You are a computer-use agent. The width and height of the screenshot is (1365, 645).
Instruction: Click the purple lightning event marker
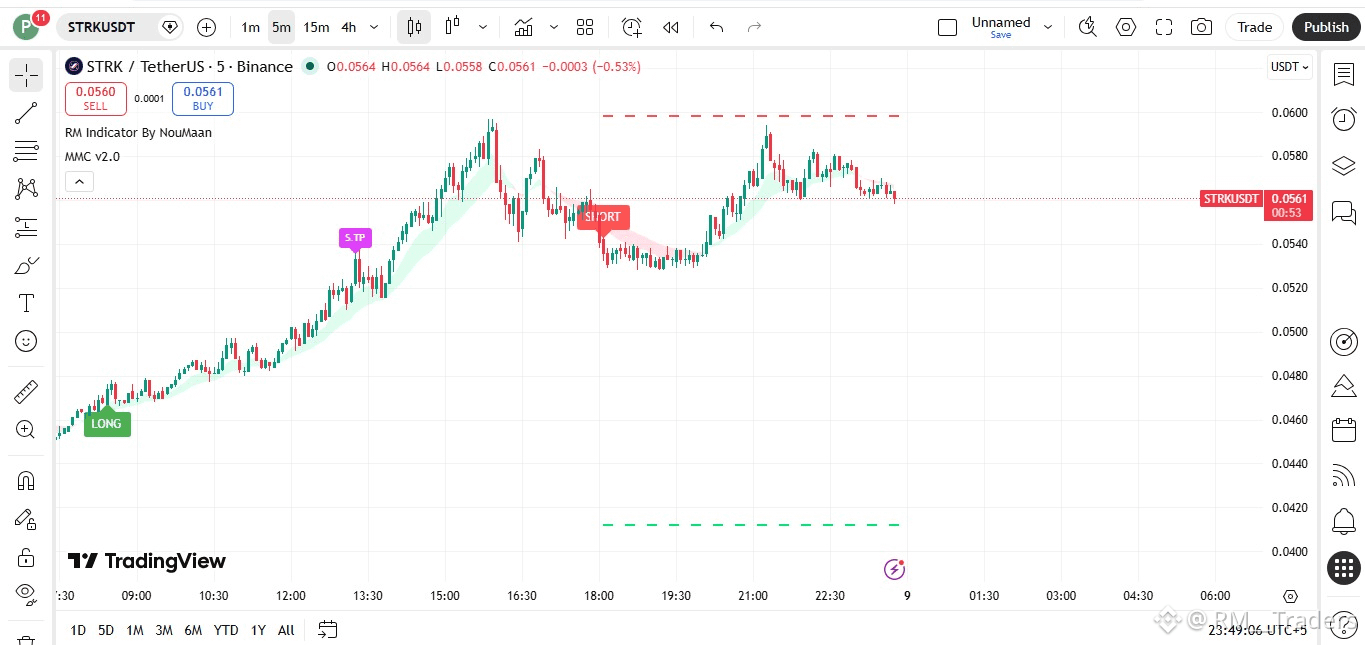pyautogui.click(x=895, y=569)
